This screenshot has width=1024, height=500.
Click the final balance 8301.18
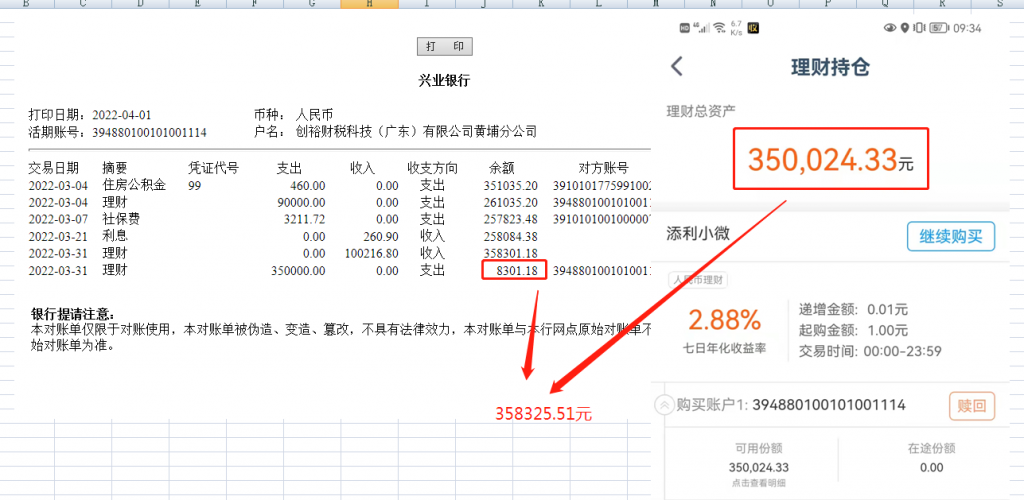tap(517, 270)
